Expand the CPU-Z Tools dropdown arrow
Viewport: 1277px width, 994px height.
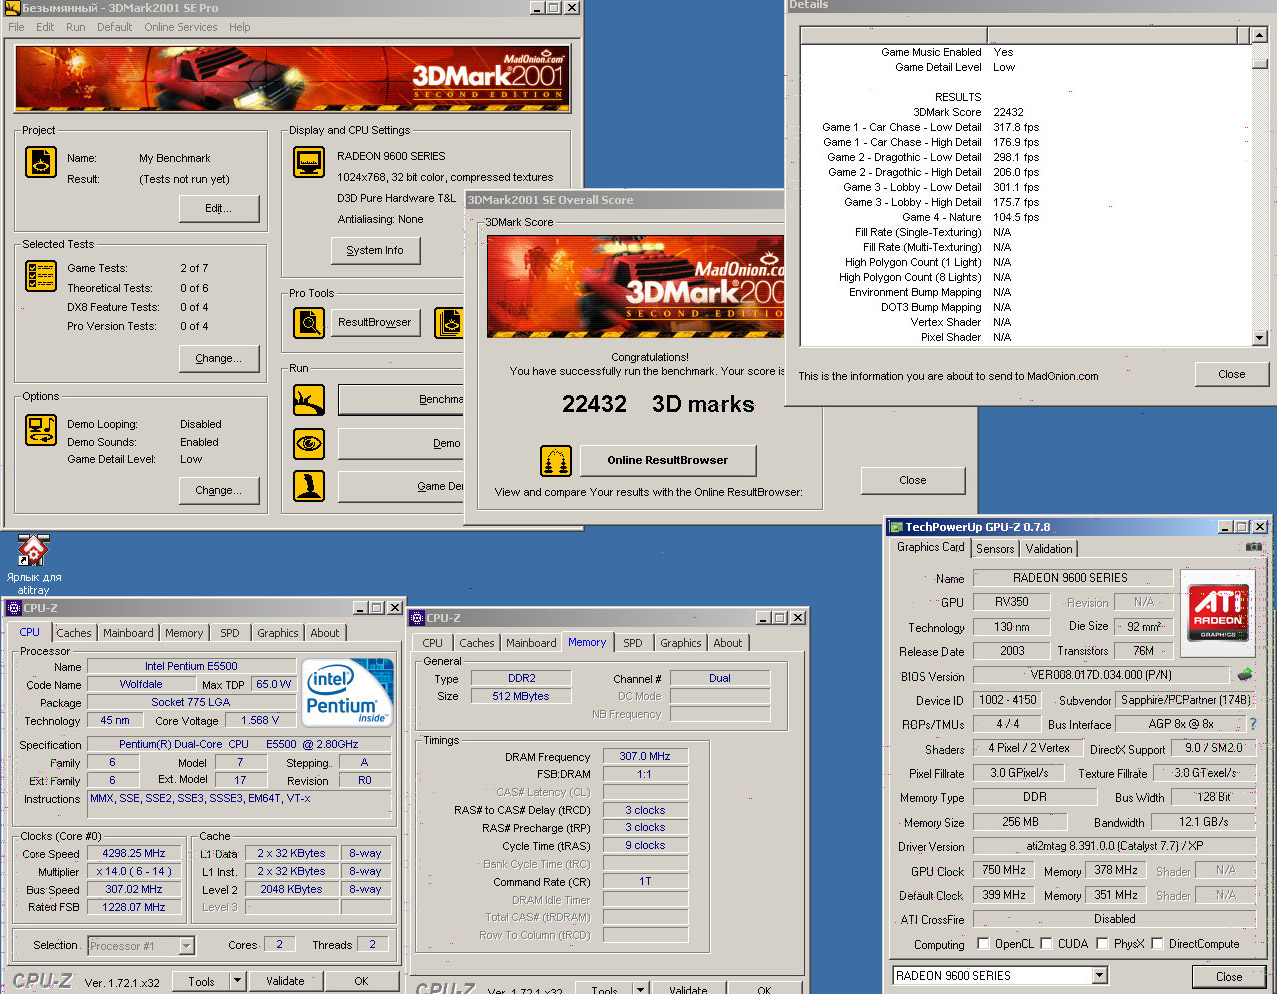point(237,981)
